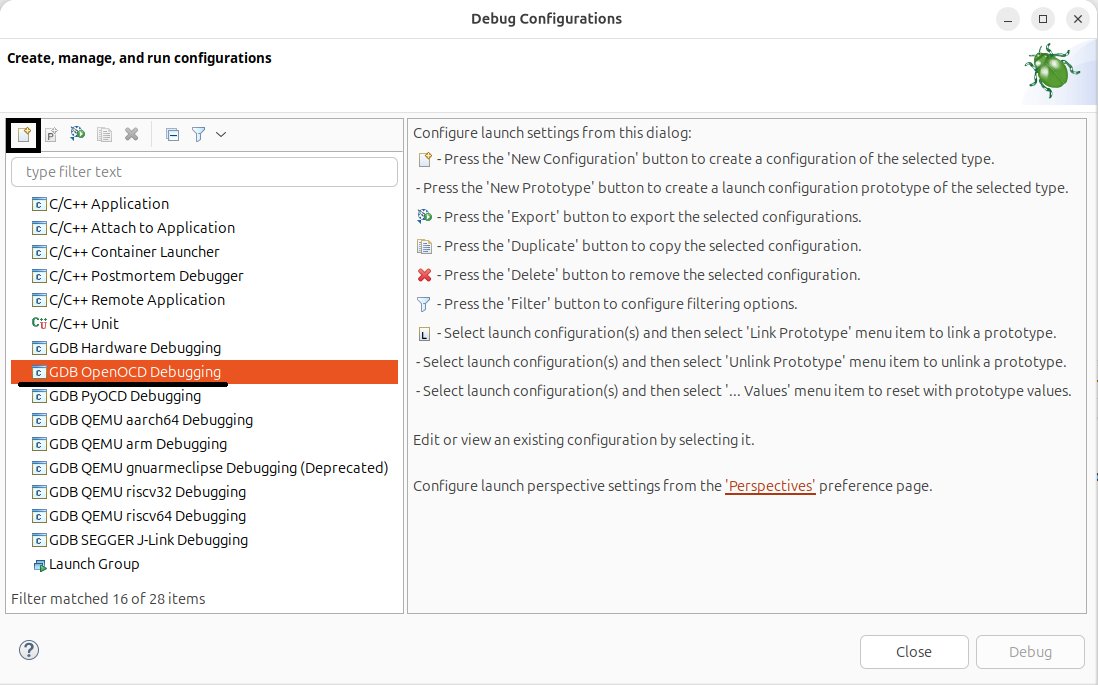Open the filter dropdown arrow menu
1098x685 pixels.
(x=221, y=134)
